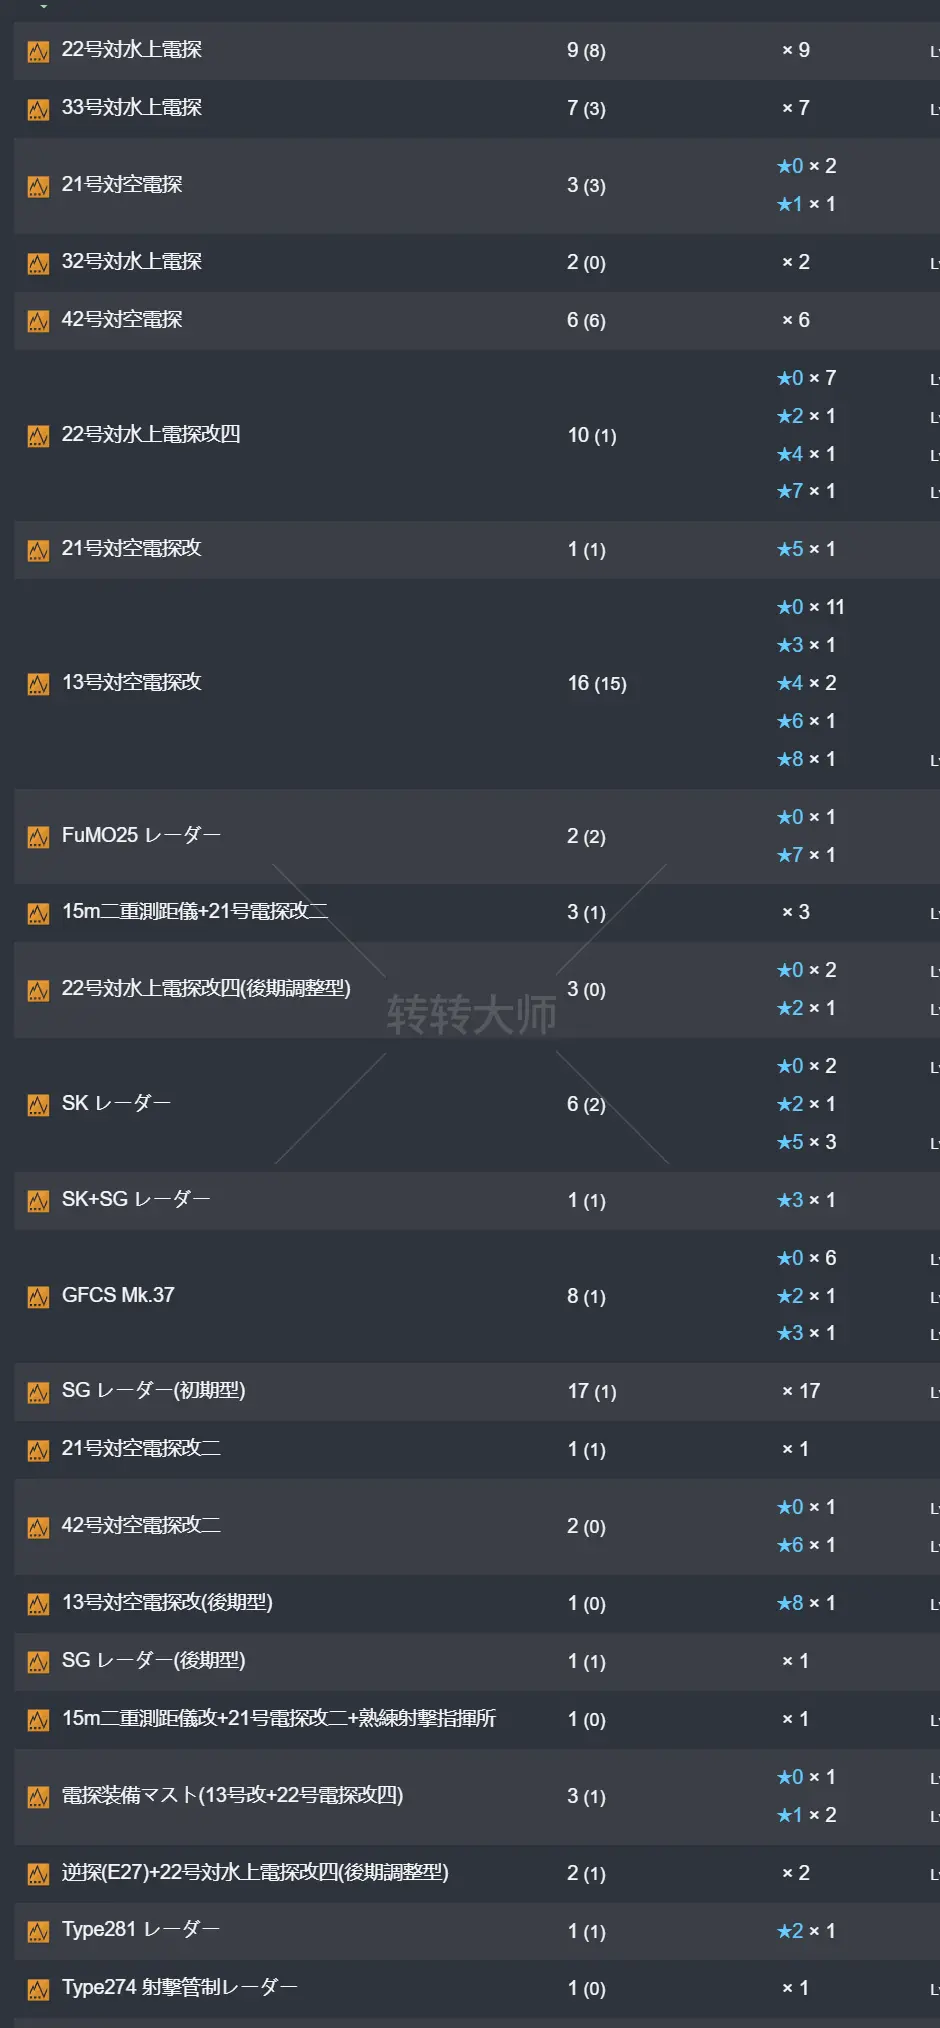Click the 13号対空電探改 radar icon
Viewport: 940px width, 2028px height.
[39, 683]
